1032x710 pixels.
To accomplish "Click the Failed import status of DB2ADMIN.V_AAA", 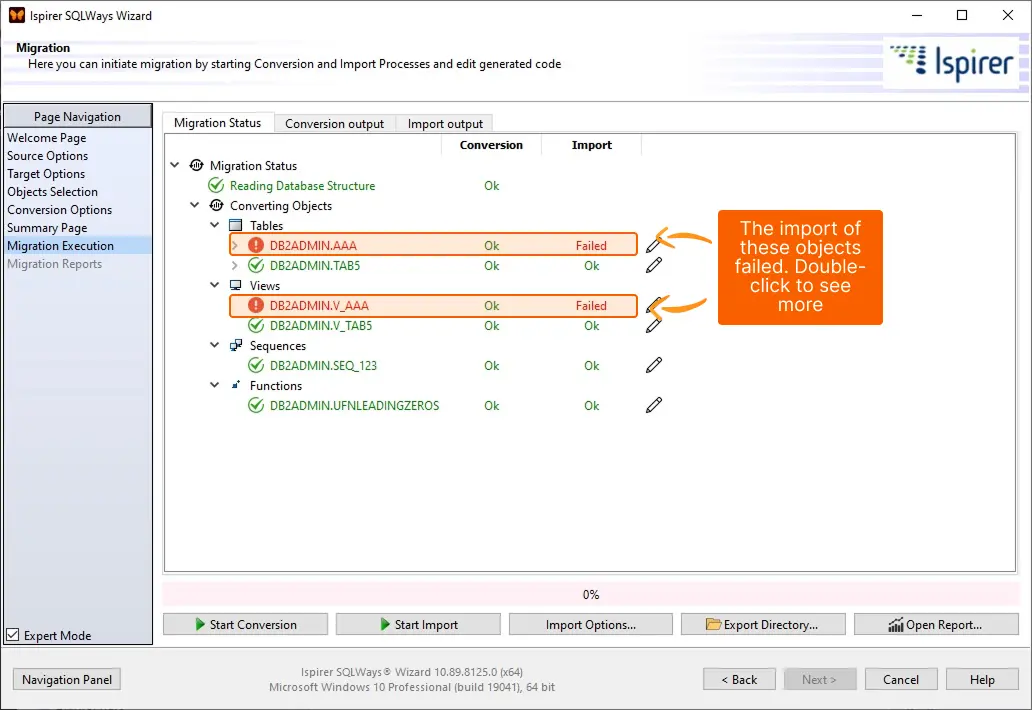I will 591,305.
